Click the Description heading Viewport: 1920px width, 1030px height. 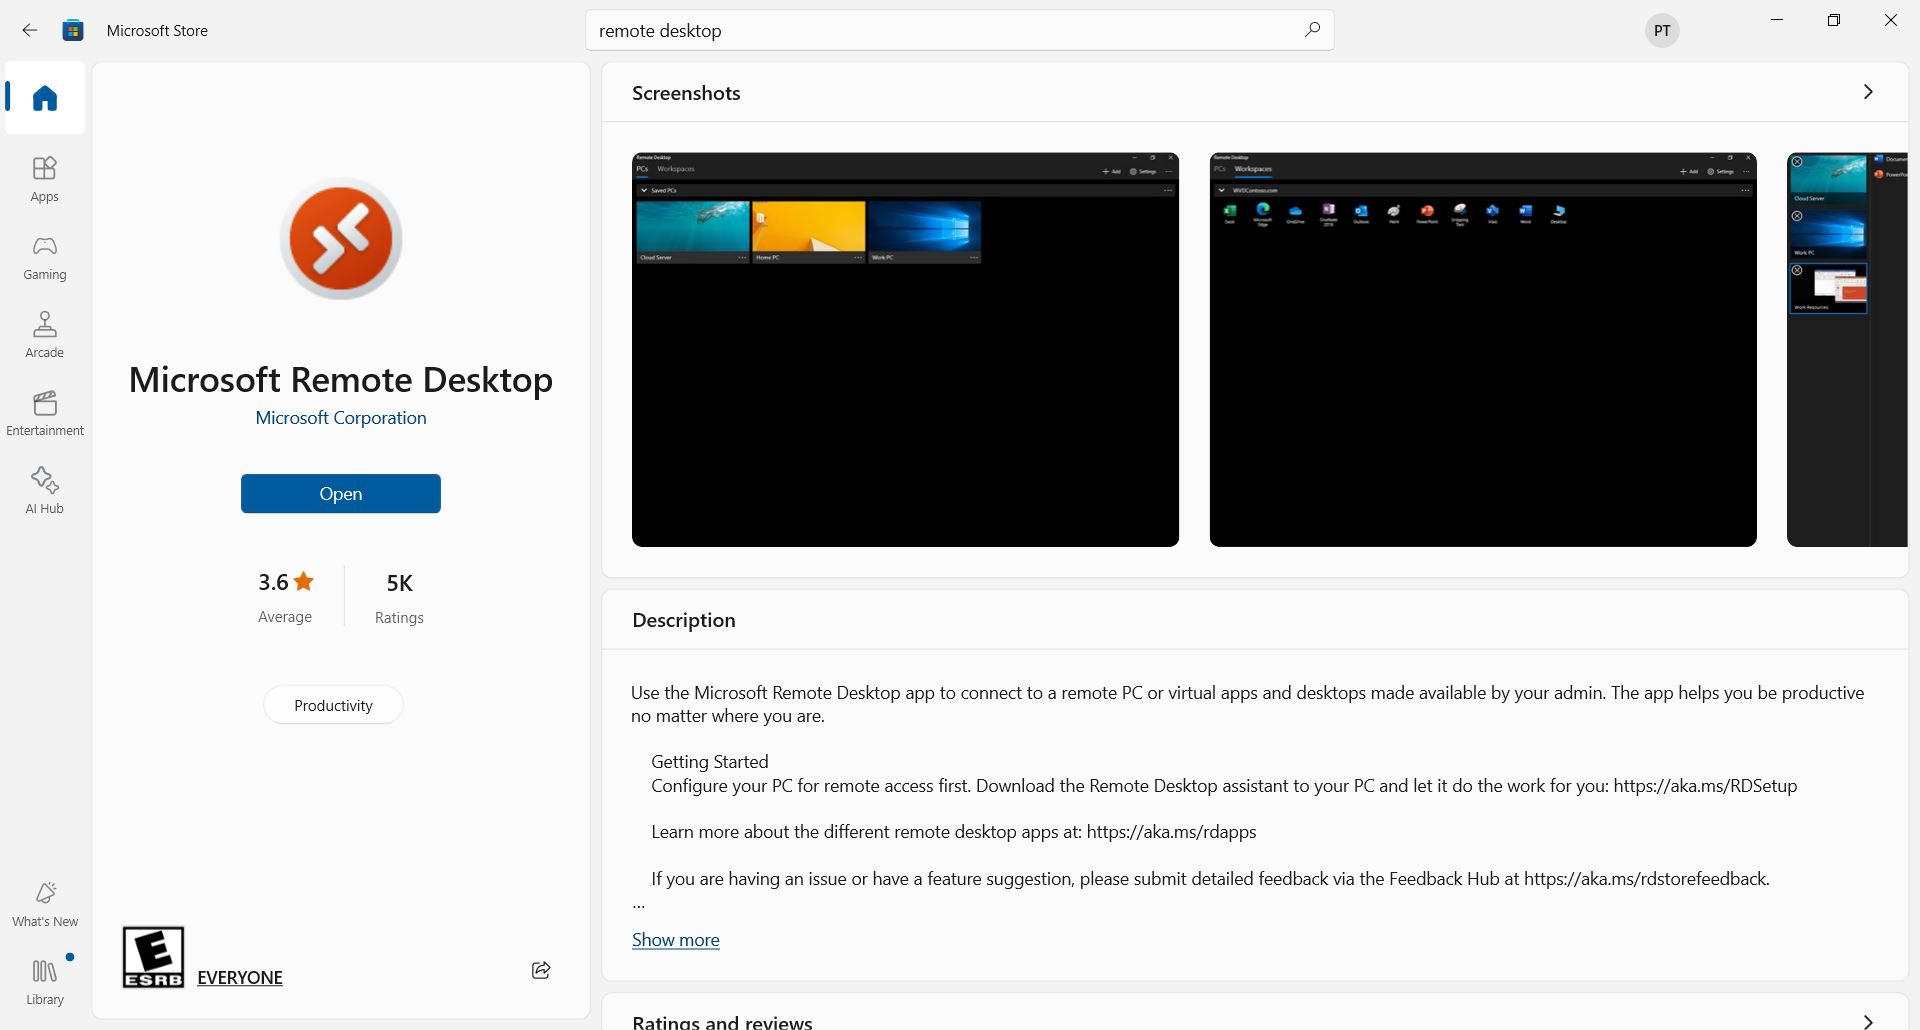coord(684,620)
